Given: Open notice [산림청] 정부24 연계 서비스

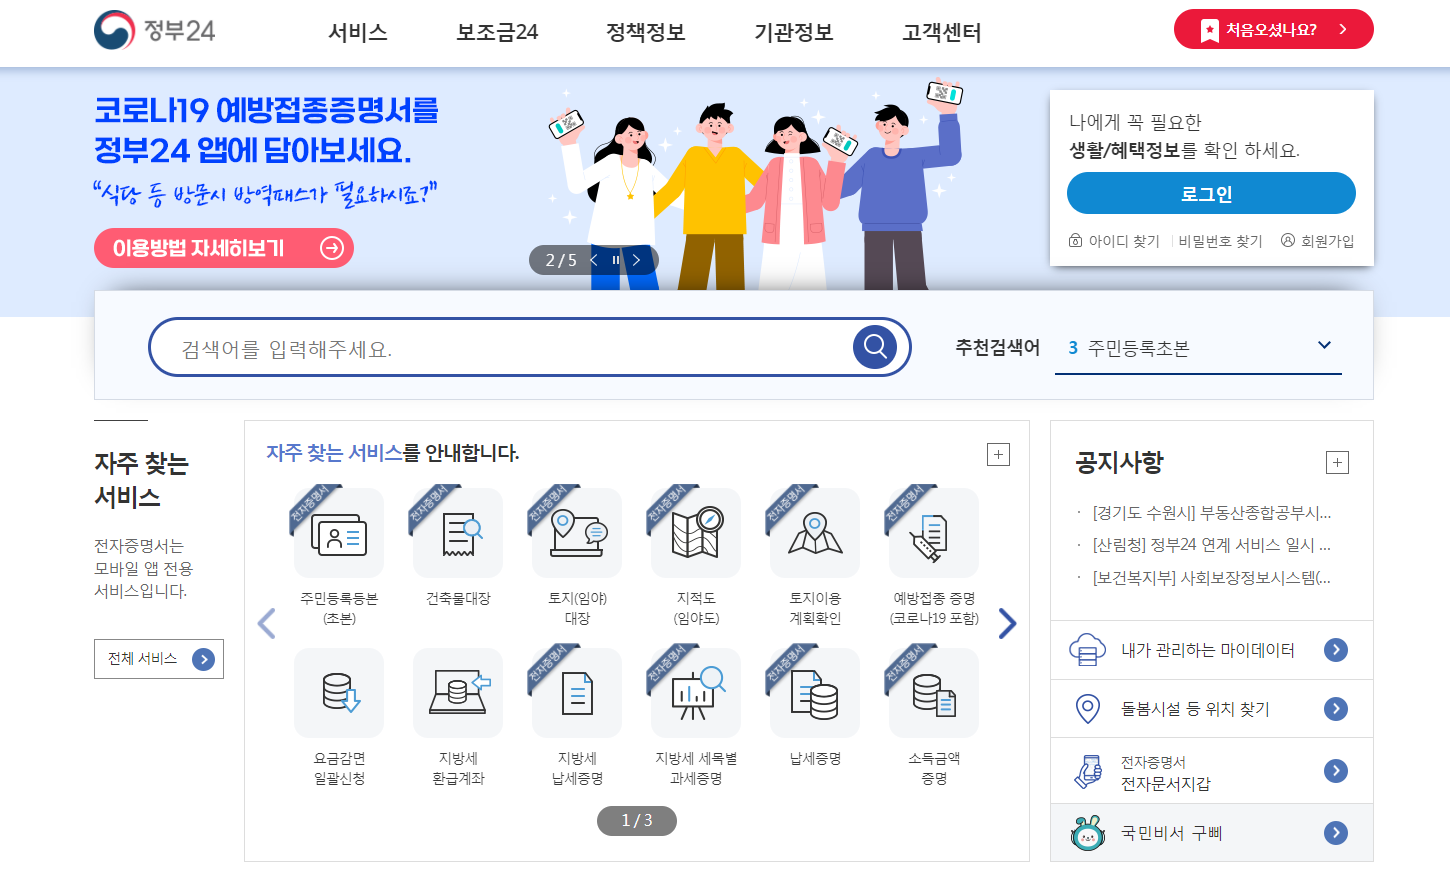Looking at the screenshot, I should point(1211,545).
